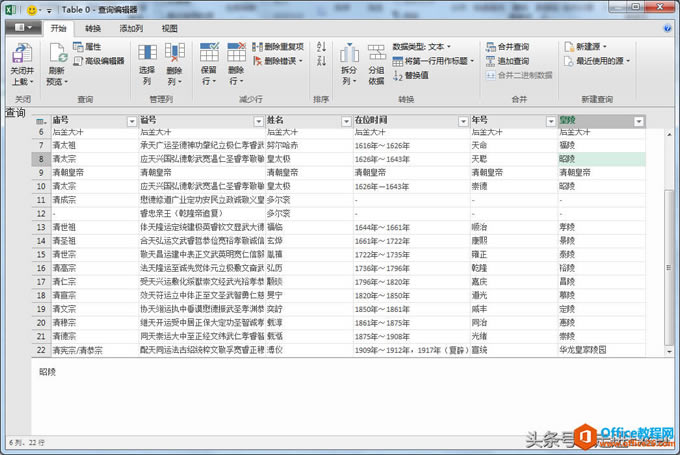Select row number 8 header
The height and width of the screenshot is (455, 680).
click(41, 159)
